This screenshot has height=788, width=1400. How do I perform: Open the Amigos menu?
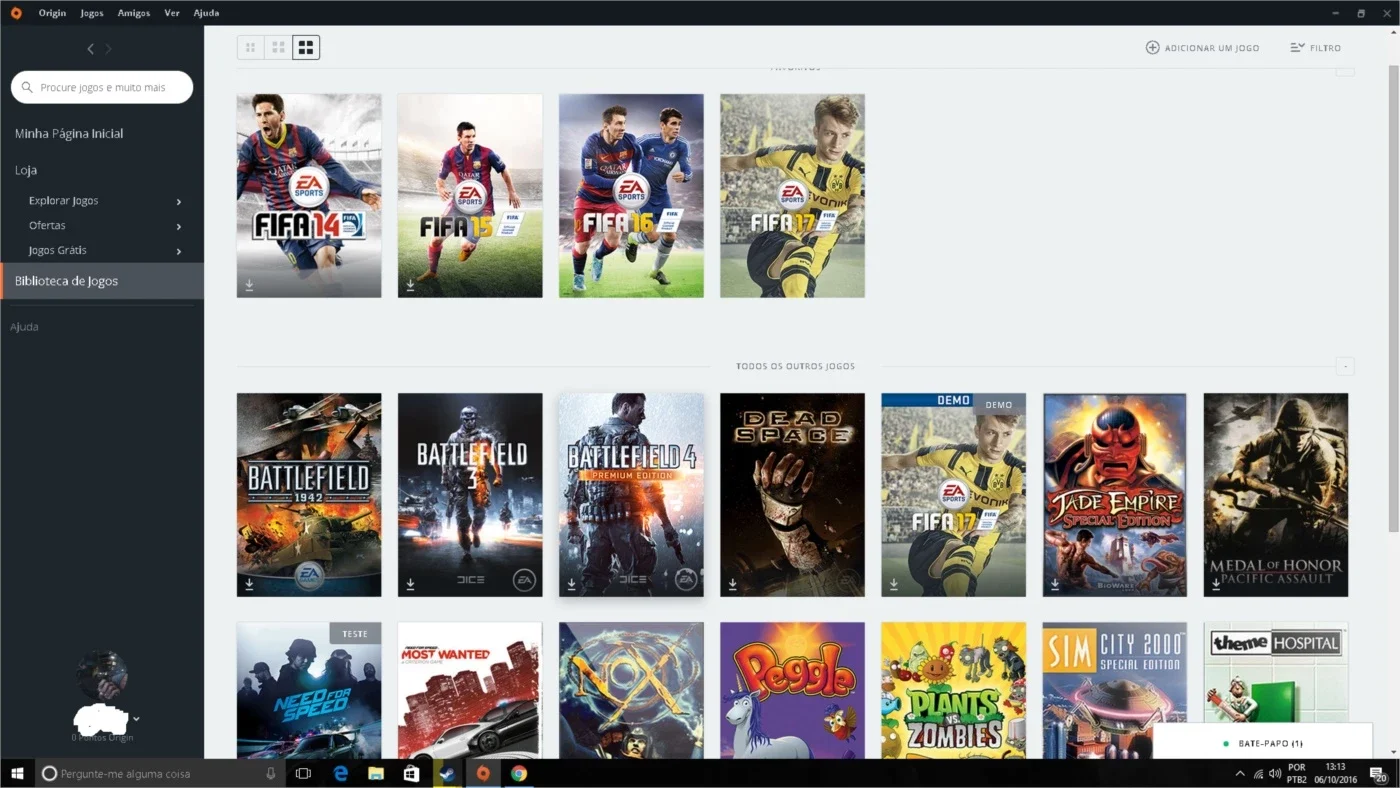pyautogui.click(x=134, y=13)
